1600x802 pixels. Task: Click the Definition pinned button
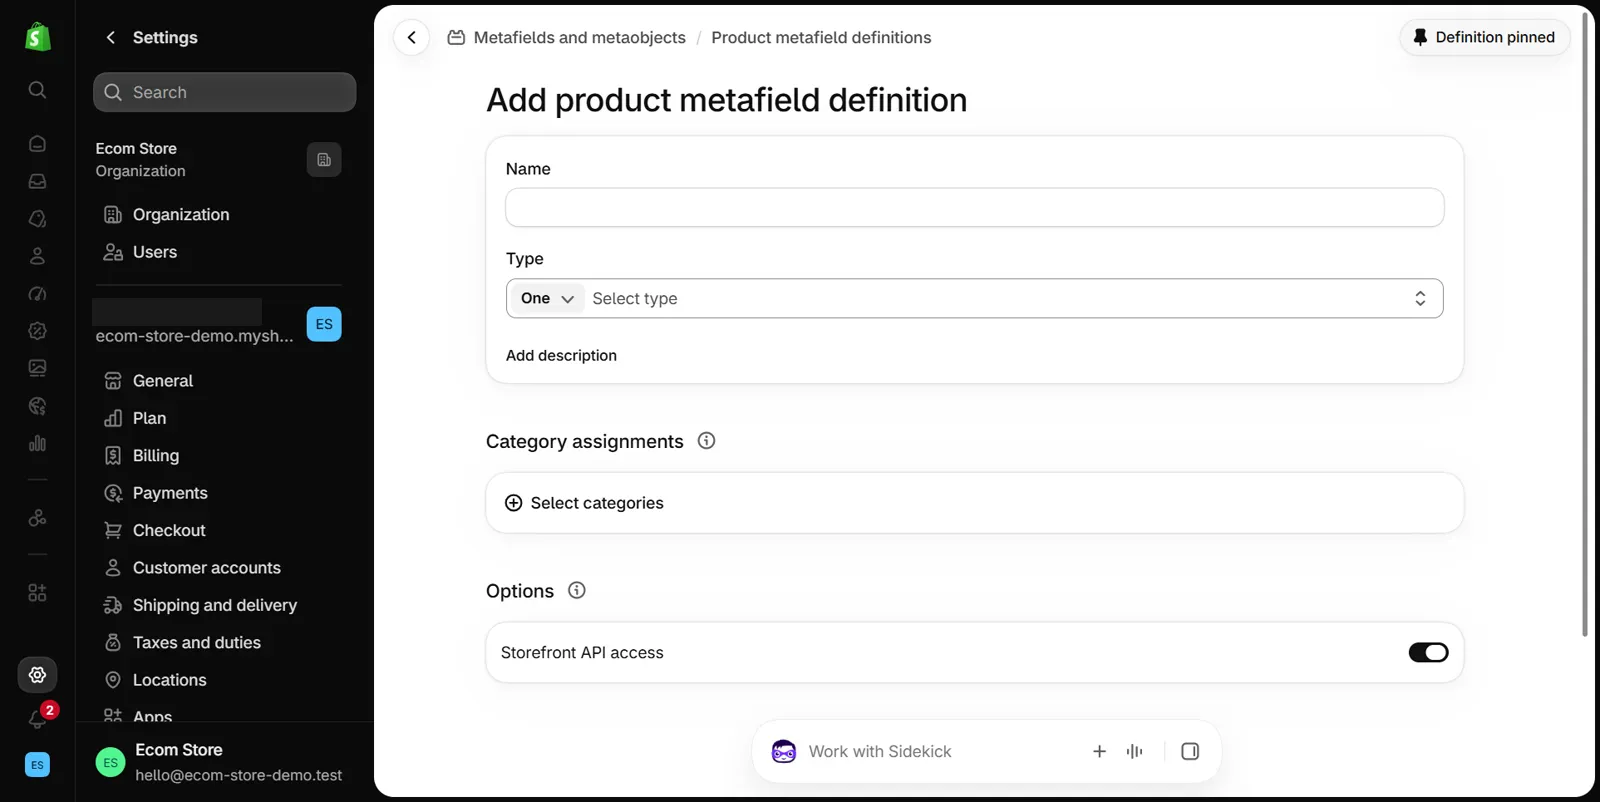1484,37
